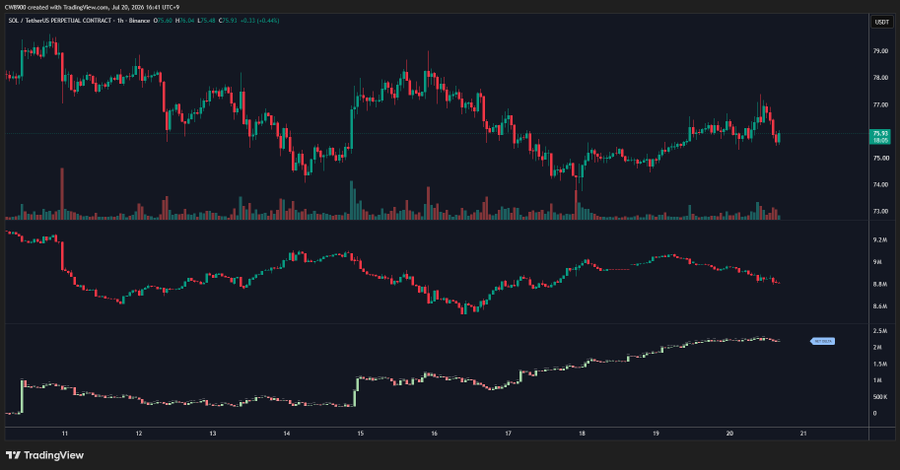Click the 8.8M scale label
This screenshot has height=470, width=900.
(880, 284)
